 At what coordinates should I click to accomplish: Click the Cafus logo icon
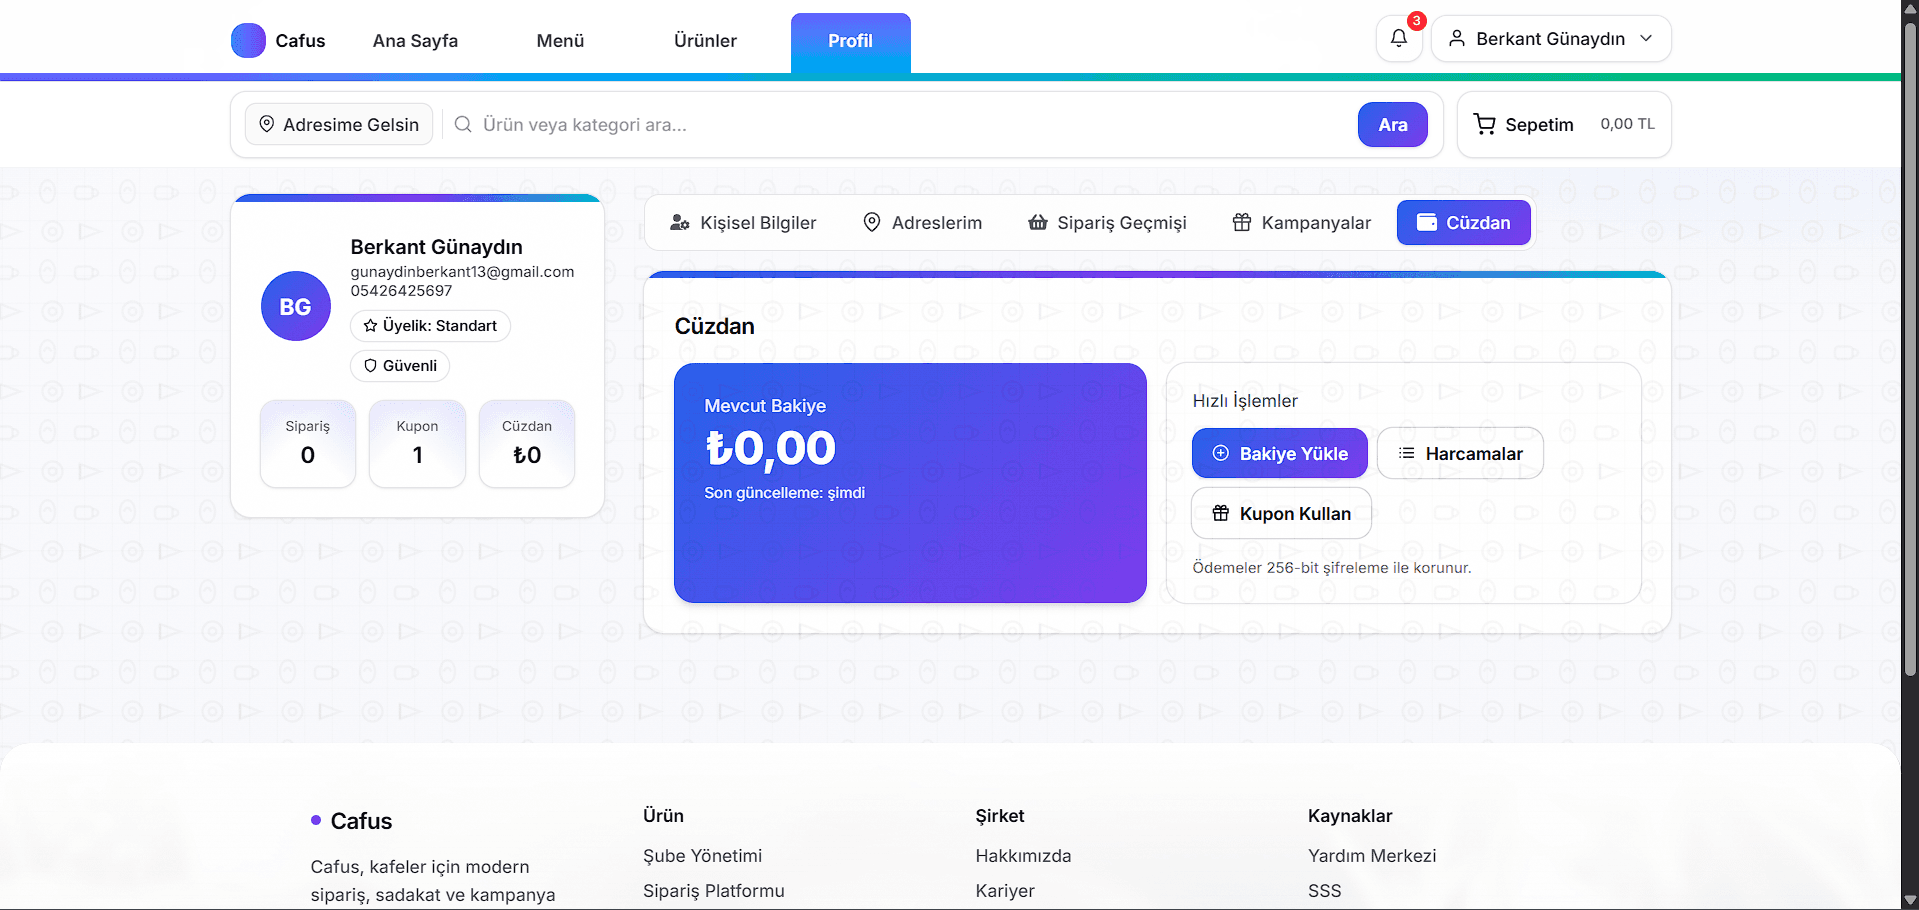click(x=248, y=41)
